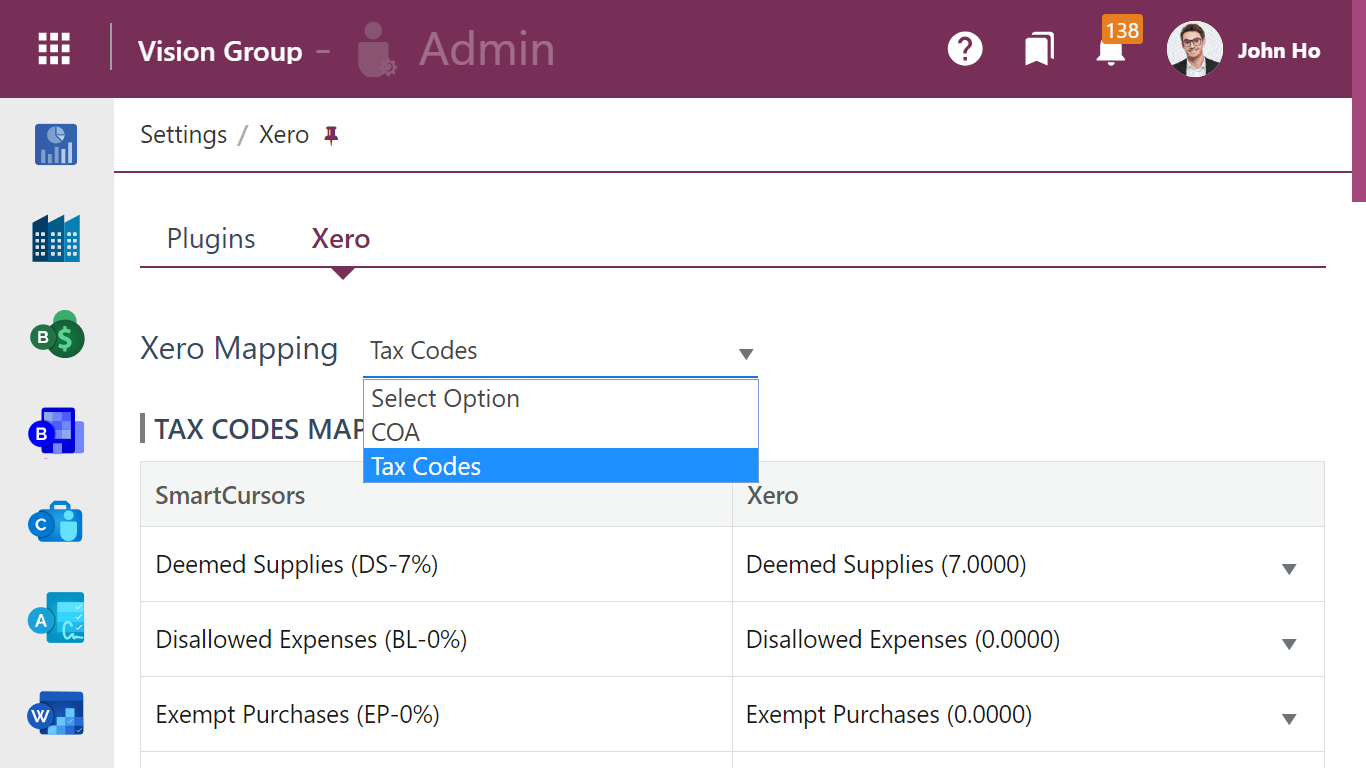The image size is (1366, 768).
Task: Switch to the Plugins tab
Action: 211,239
